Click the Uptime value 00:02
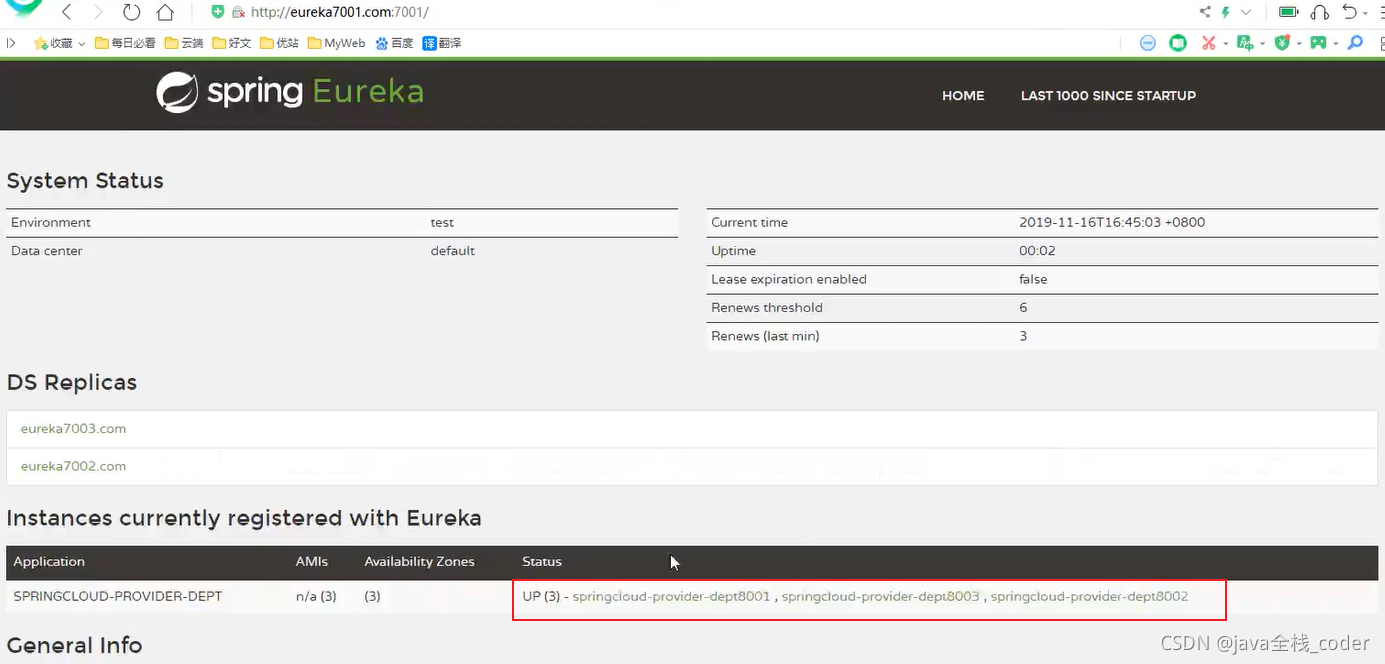This screenshot has height=664, width=1385. [x=1037, y=251]
